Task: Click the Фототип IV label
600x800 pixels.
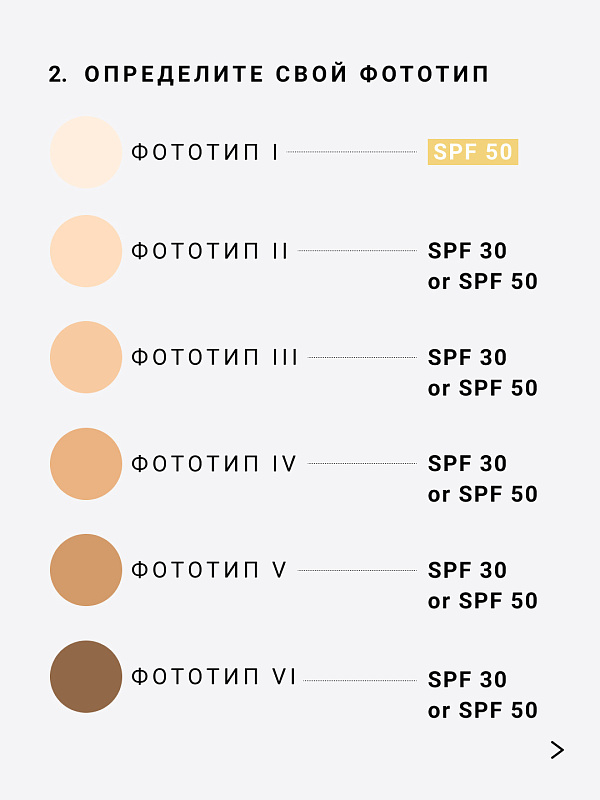Action: (215, 464)
